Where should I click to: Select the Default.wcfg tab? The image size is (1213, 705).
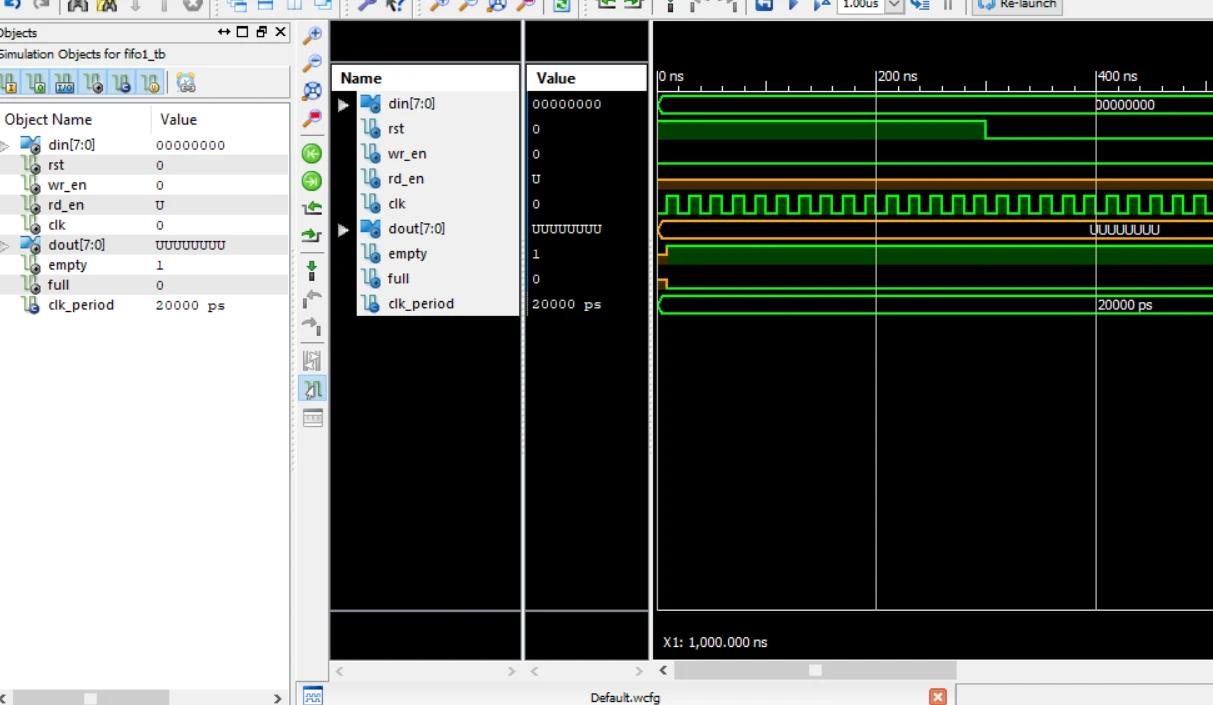pos(624,697)
